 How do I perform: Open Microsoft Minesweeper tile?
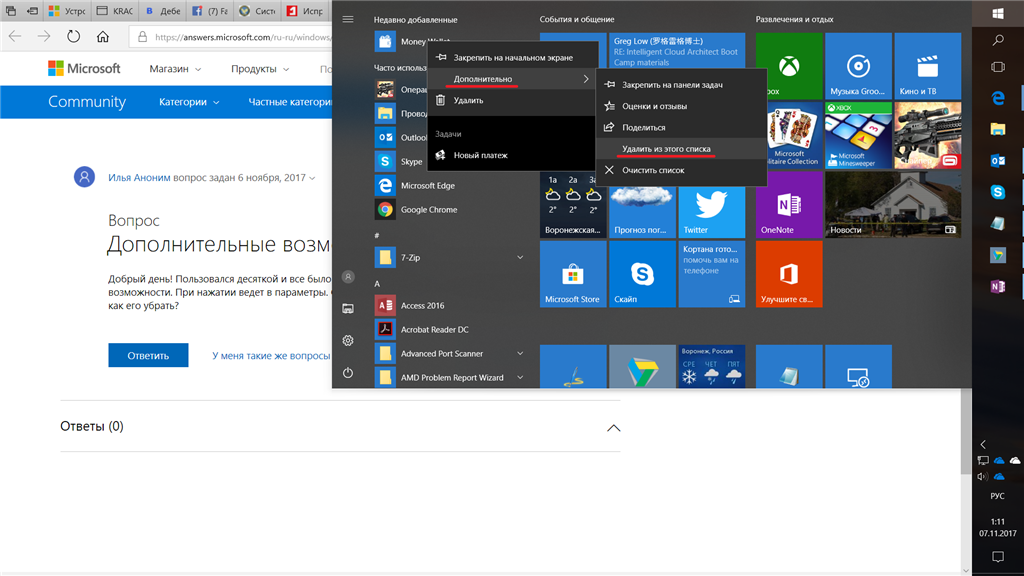point(858,135)
